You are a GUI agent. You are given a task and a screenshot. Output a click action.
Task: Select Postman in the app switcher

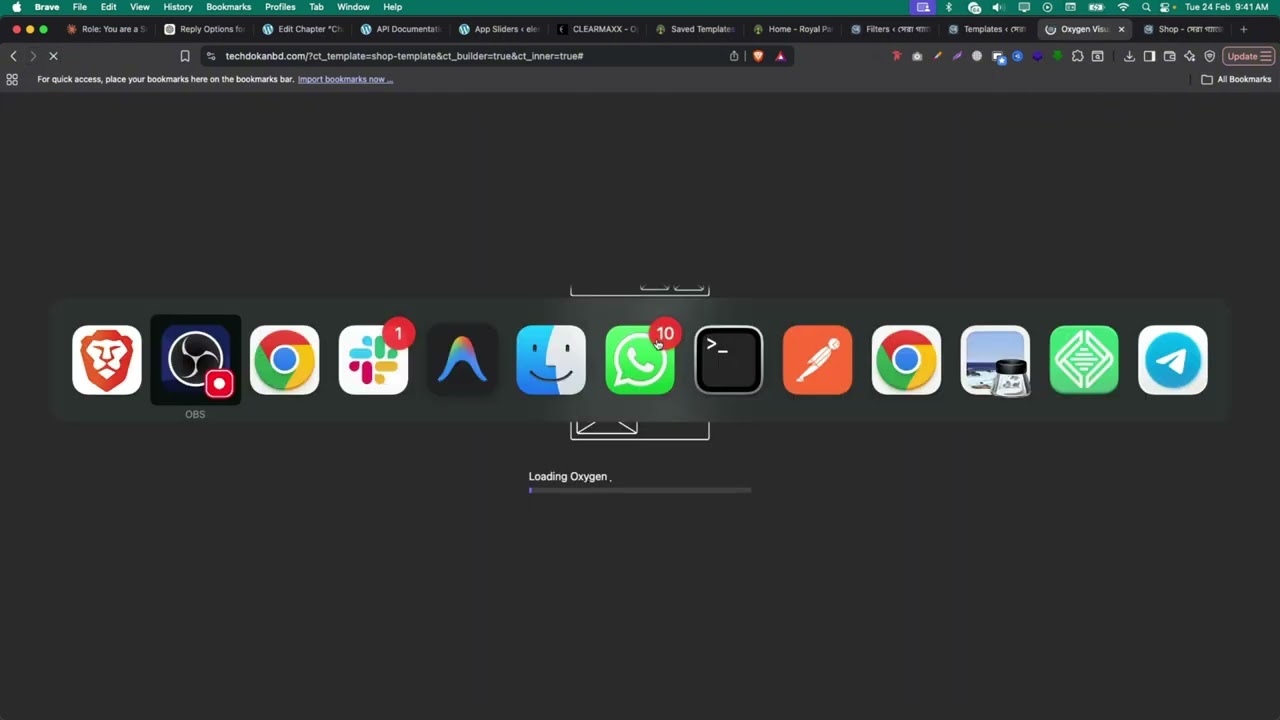[818, 360]
